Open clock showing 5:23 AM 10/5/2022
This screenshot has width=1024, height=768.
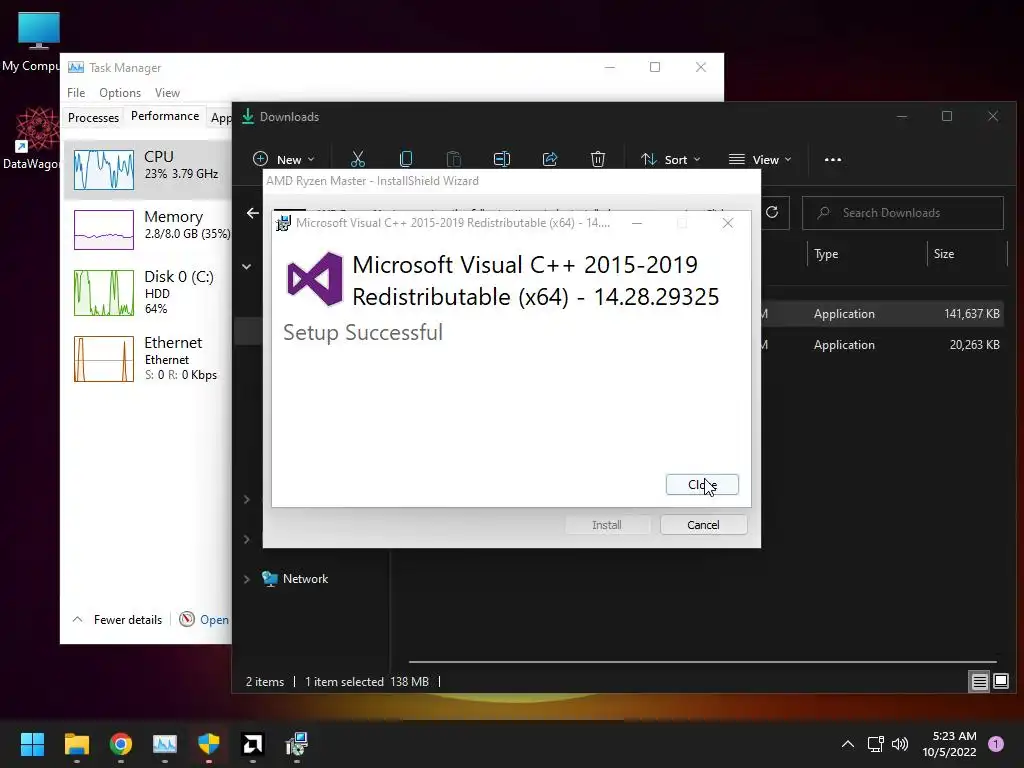pos(949,744)
